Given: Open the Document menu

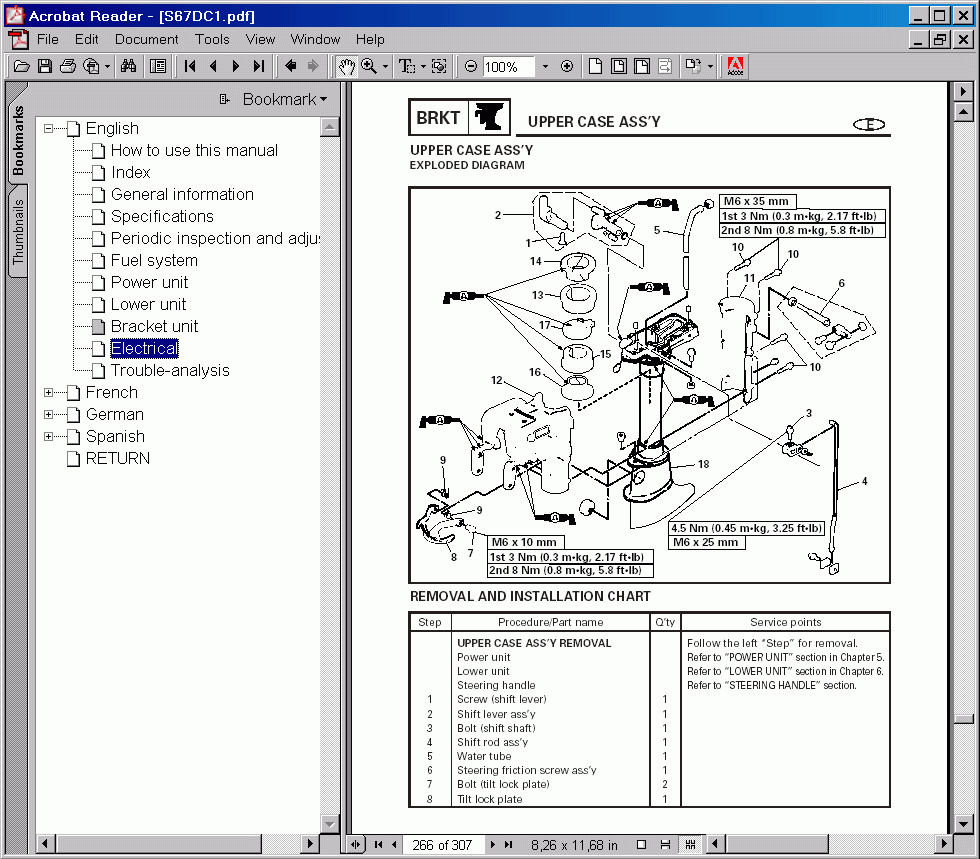Looking at the screenshot, I should (146, 39).
